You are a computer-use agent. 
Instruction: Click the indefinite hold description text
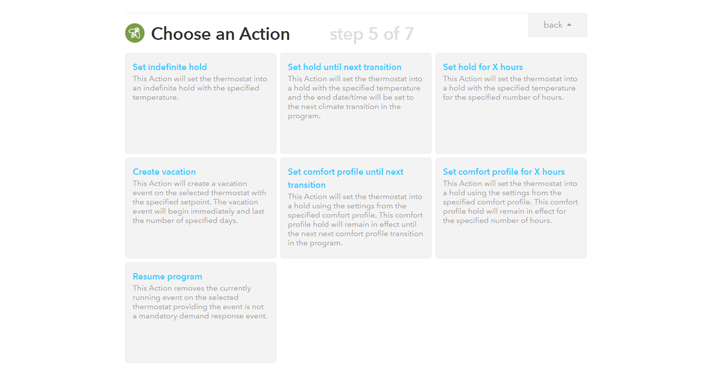(x=200, y=88)
